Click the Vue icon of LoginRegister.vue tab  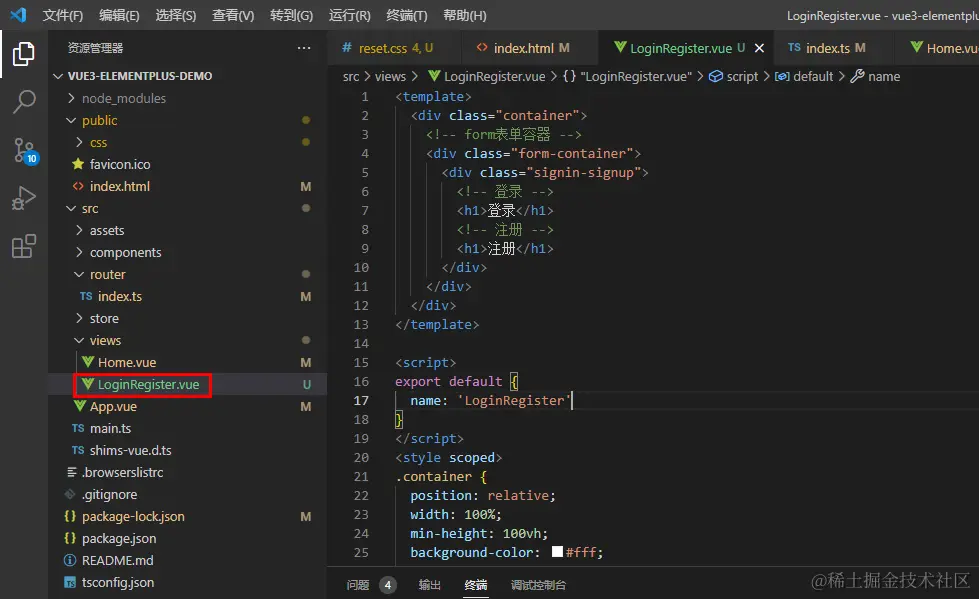click(x=620, y=47)
